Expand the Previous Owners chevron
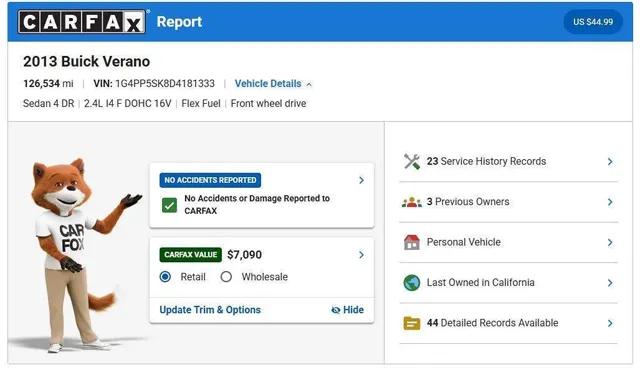This screenshot has height=368, width=640. [x=610, y=202]
